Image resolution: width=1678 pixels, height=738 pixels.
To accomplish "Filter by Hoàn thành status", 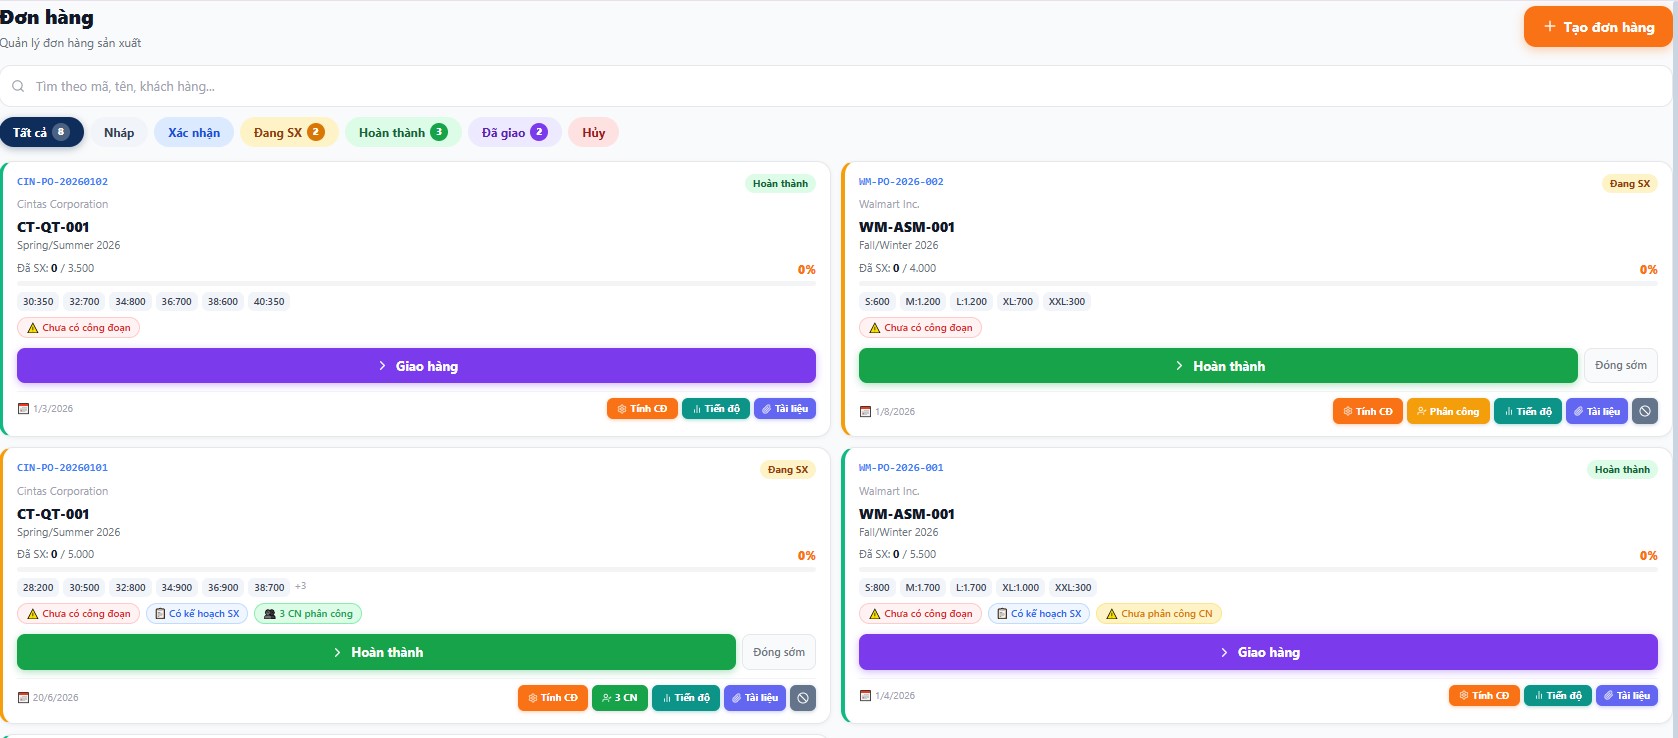I will (x=403, y=132).
